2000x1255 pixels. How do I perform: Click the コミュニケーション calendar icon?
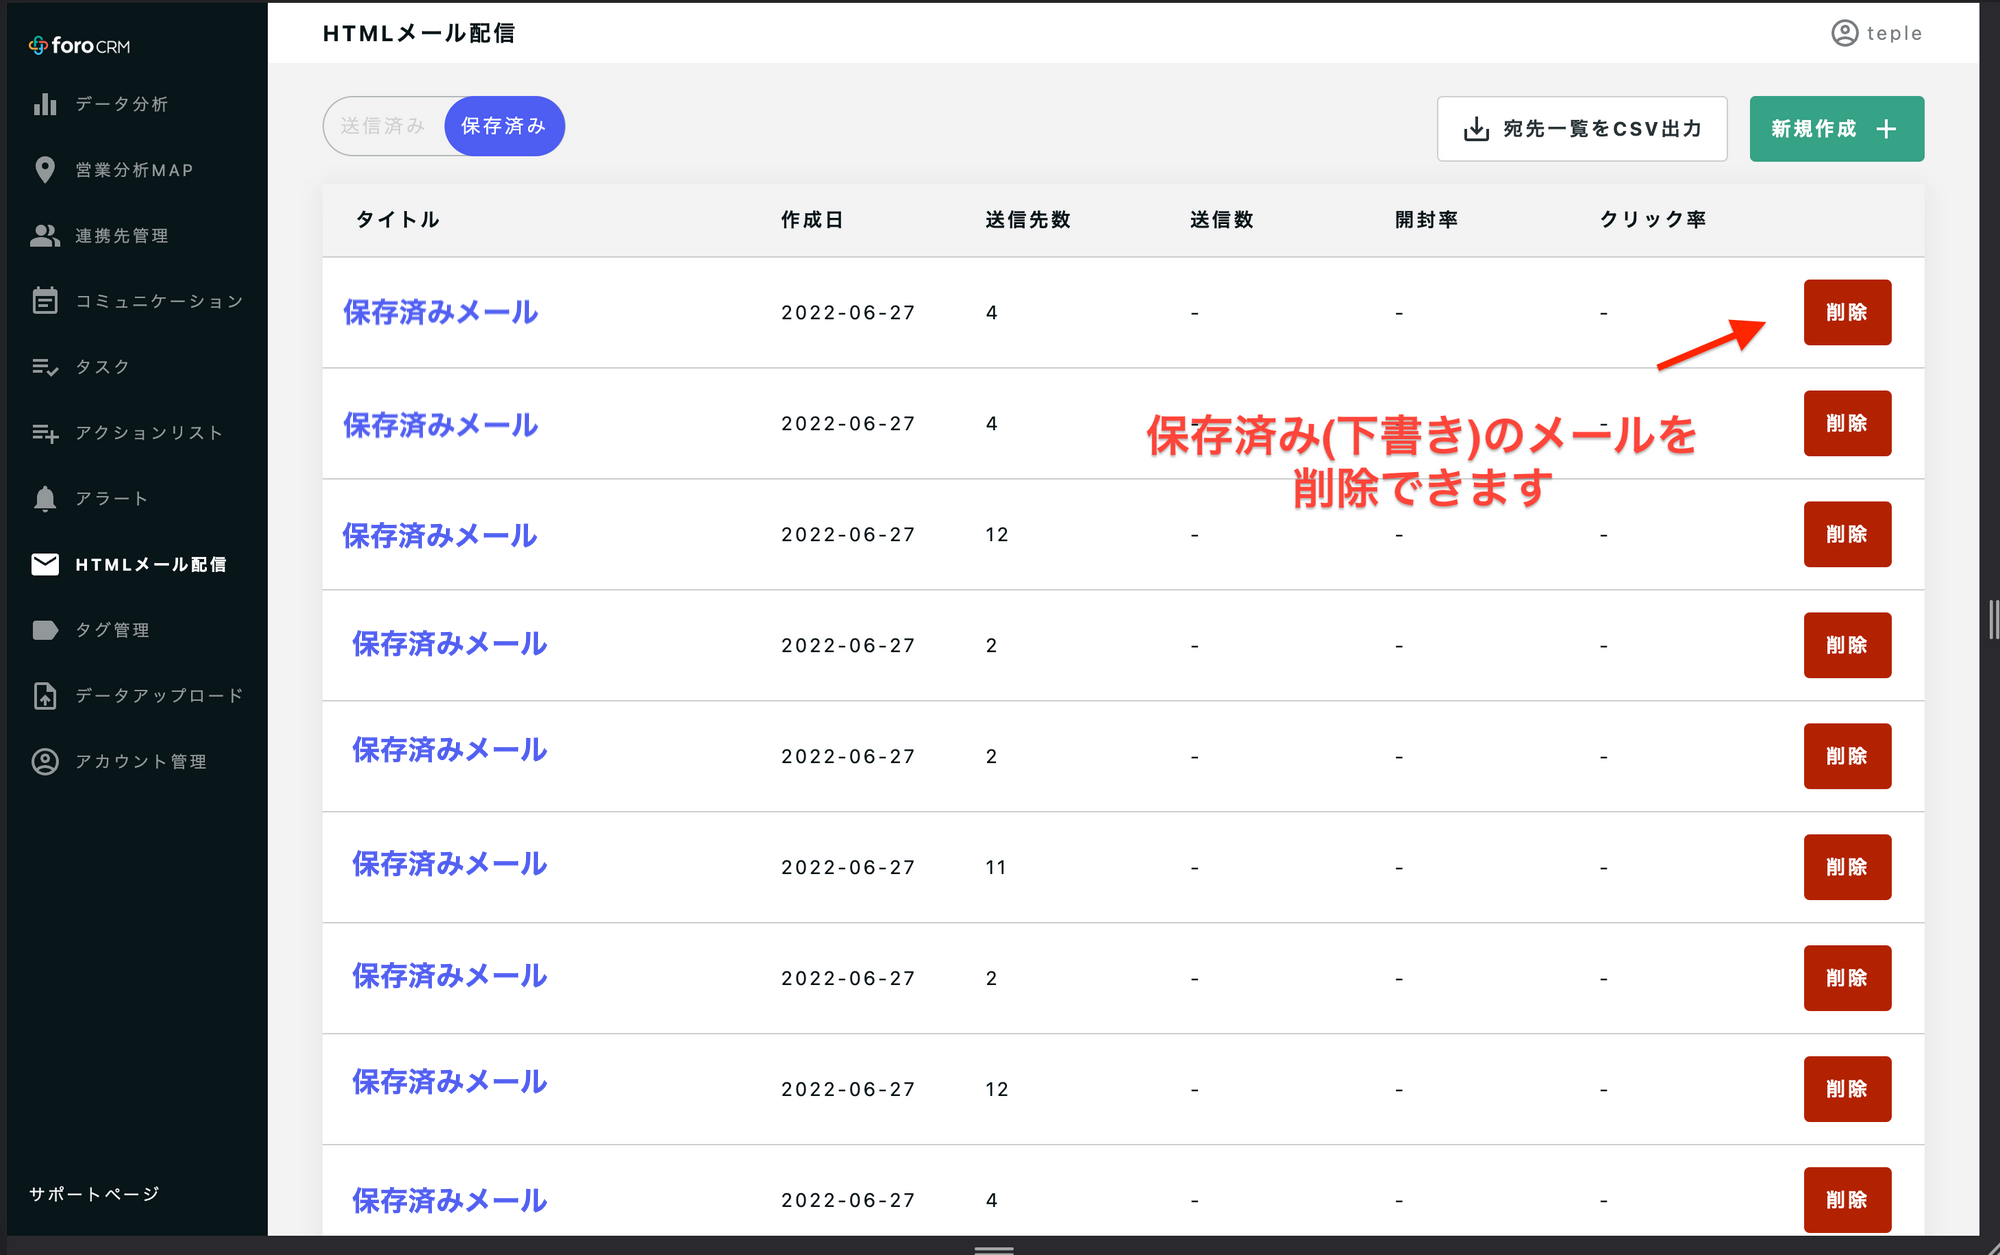[x=45, y=300]
